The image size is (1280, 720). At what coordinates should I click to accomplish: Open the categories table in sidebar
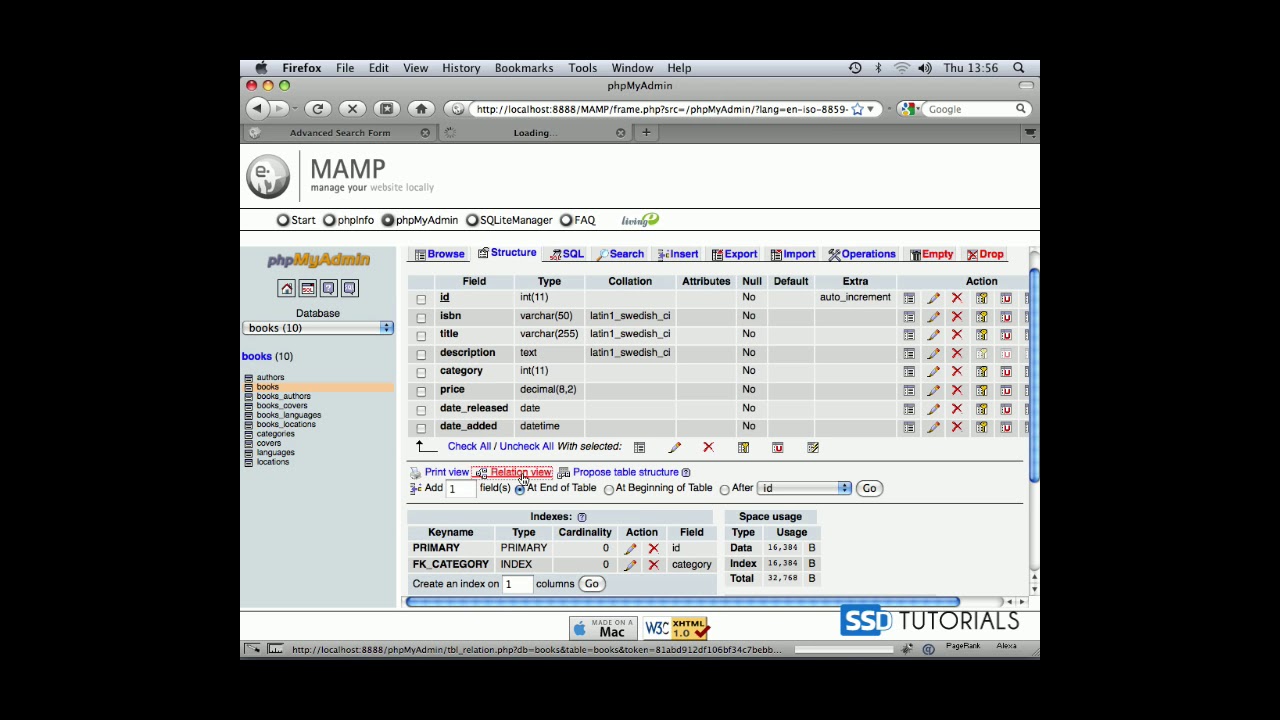[x=275, y=434]
